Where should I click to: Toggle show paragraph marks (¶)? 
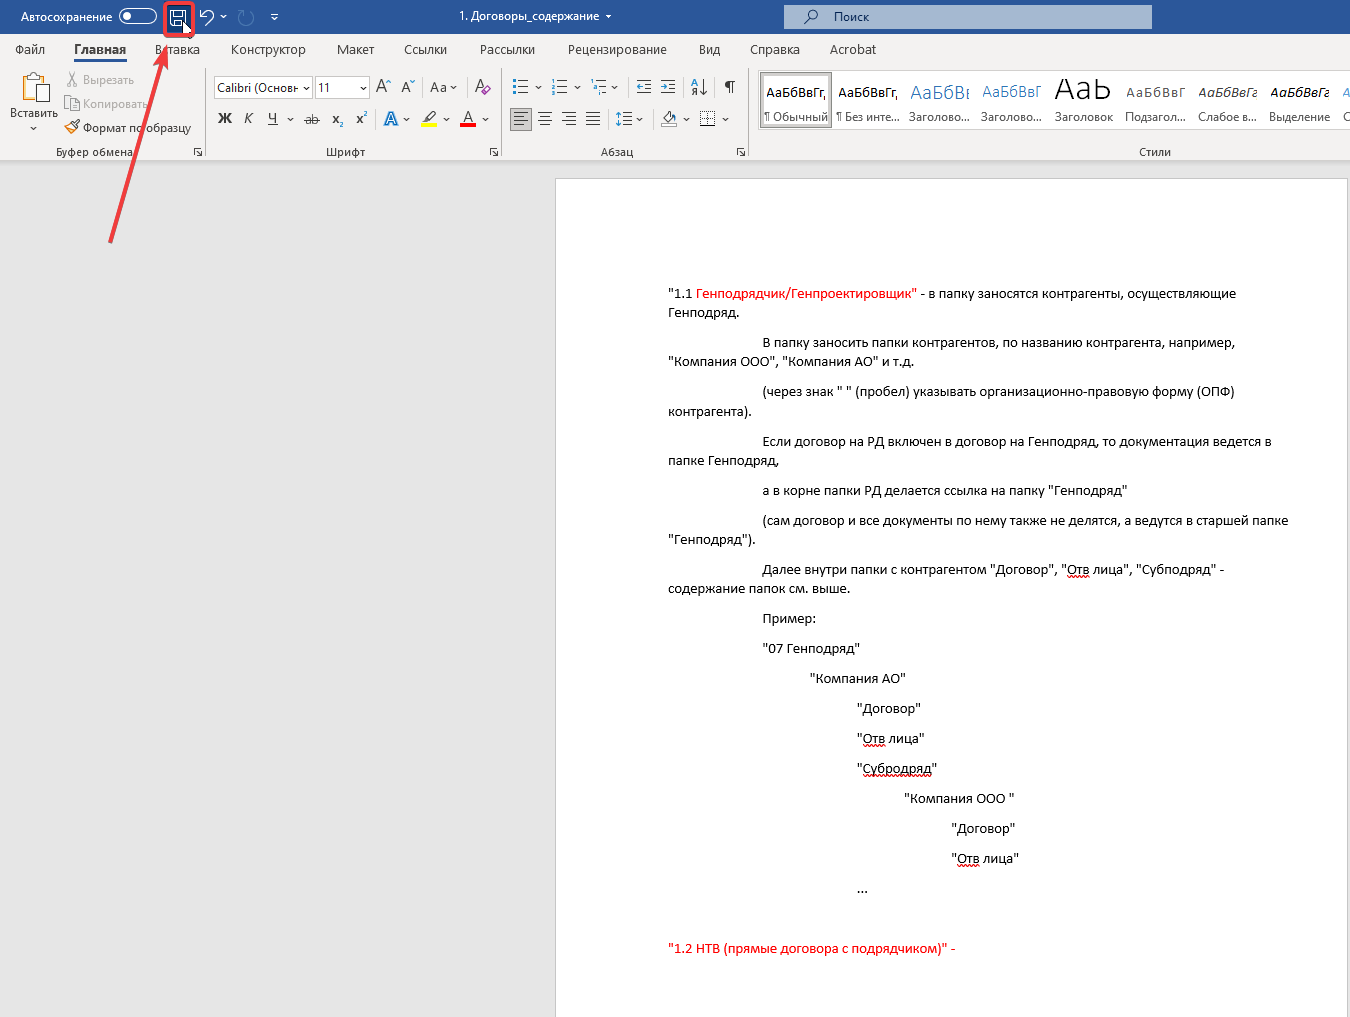pyautogui.click(x=730, y=88)
